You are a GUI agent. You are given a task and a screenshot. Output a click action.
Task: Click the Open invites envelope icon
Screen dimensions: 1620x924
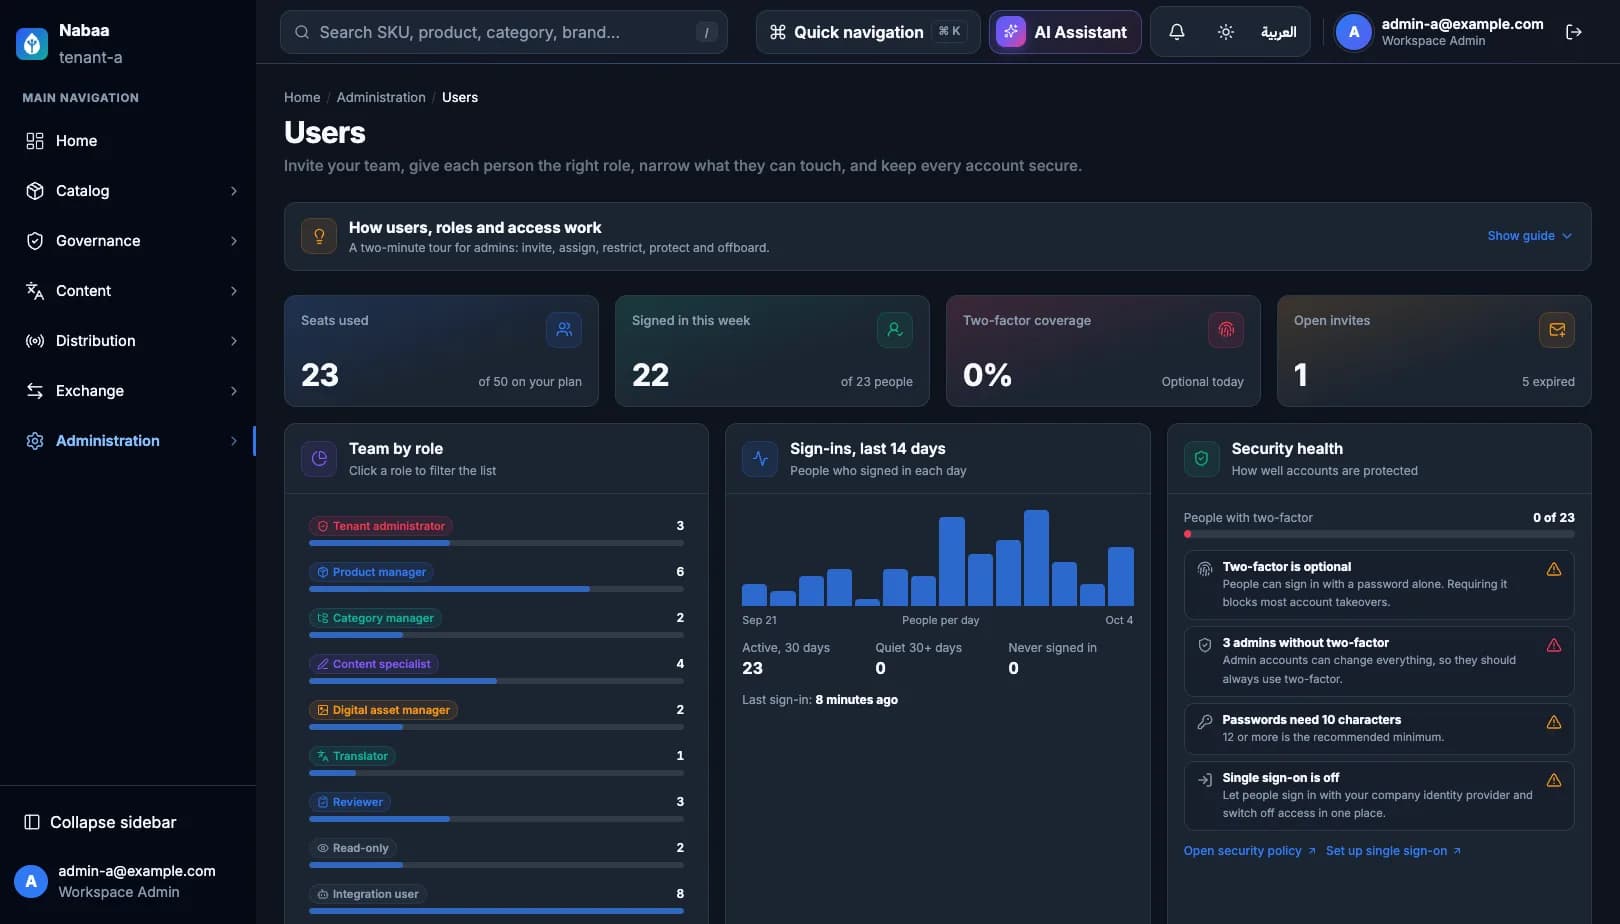[x=1557, y=329]
